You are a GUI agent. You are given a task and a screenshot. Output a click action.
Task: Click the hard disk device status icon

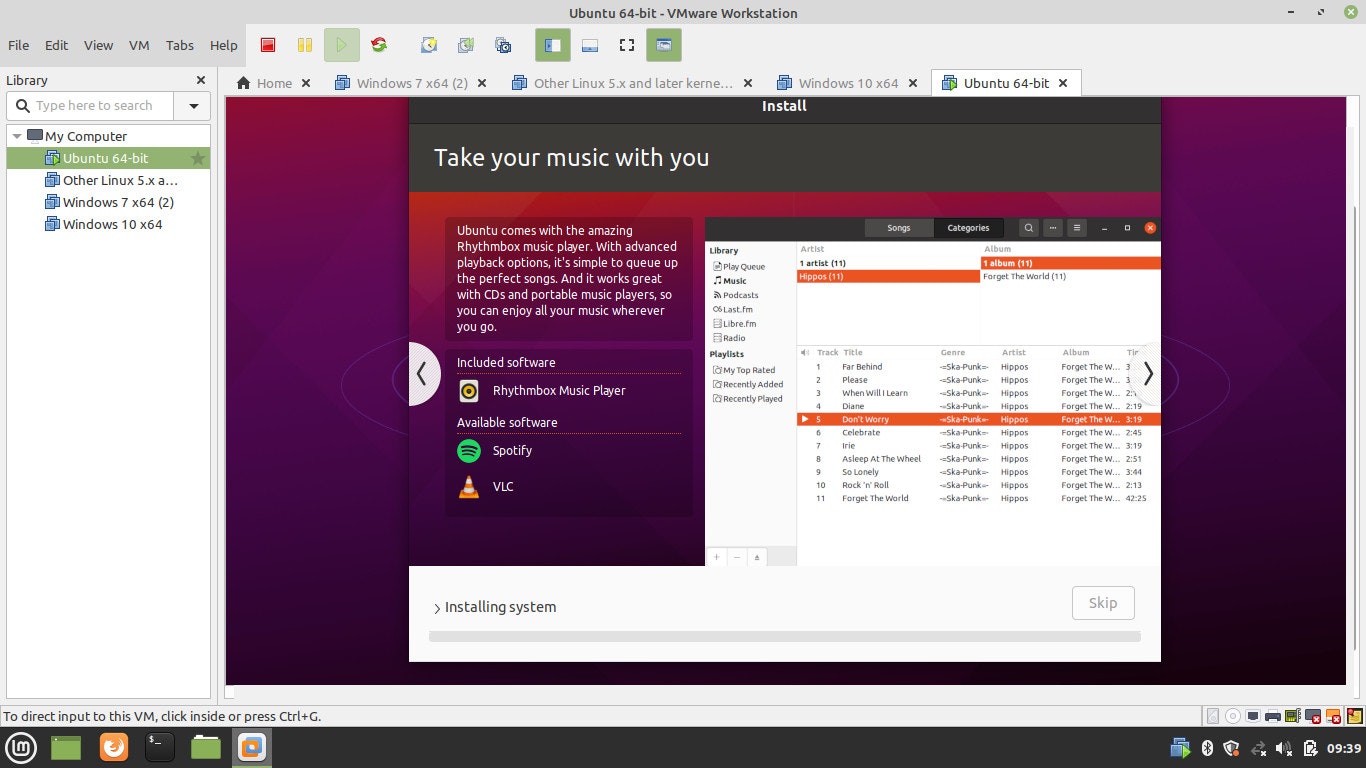[x=1213, y=716]
